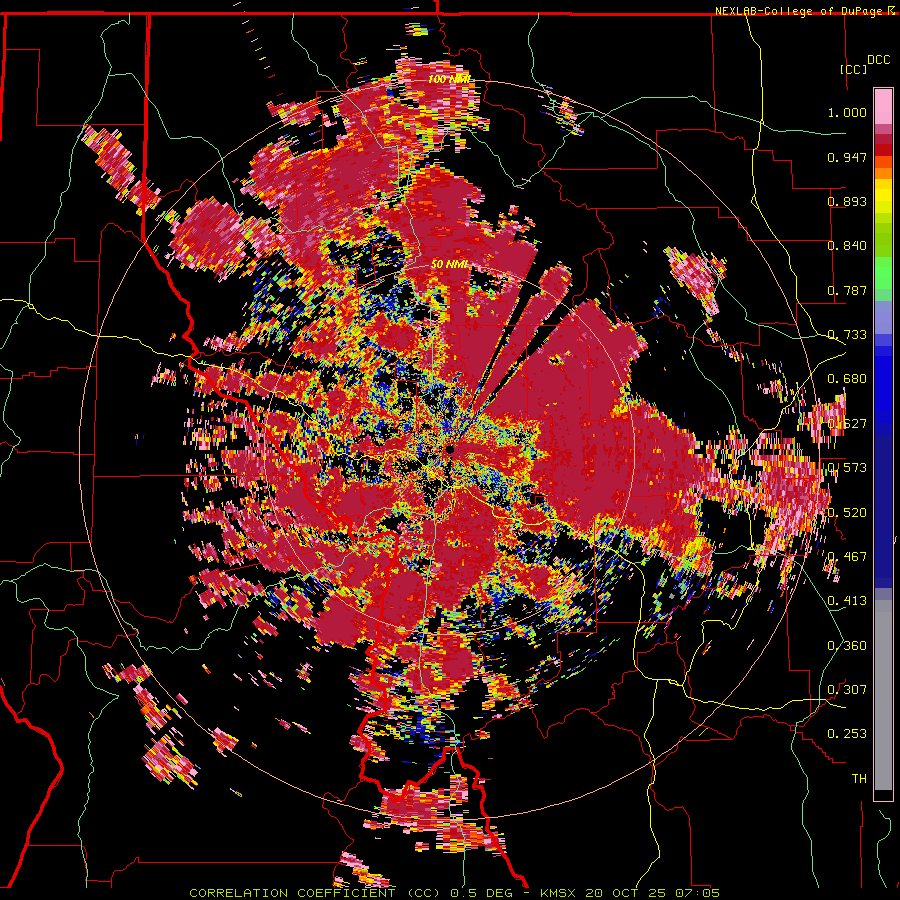Click the 0.893 scale label
The width and height of the screenshot is (900, 900).
pyautogui.click(x=847, y=201)
